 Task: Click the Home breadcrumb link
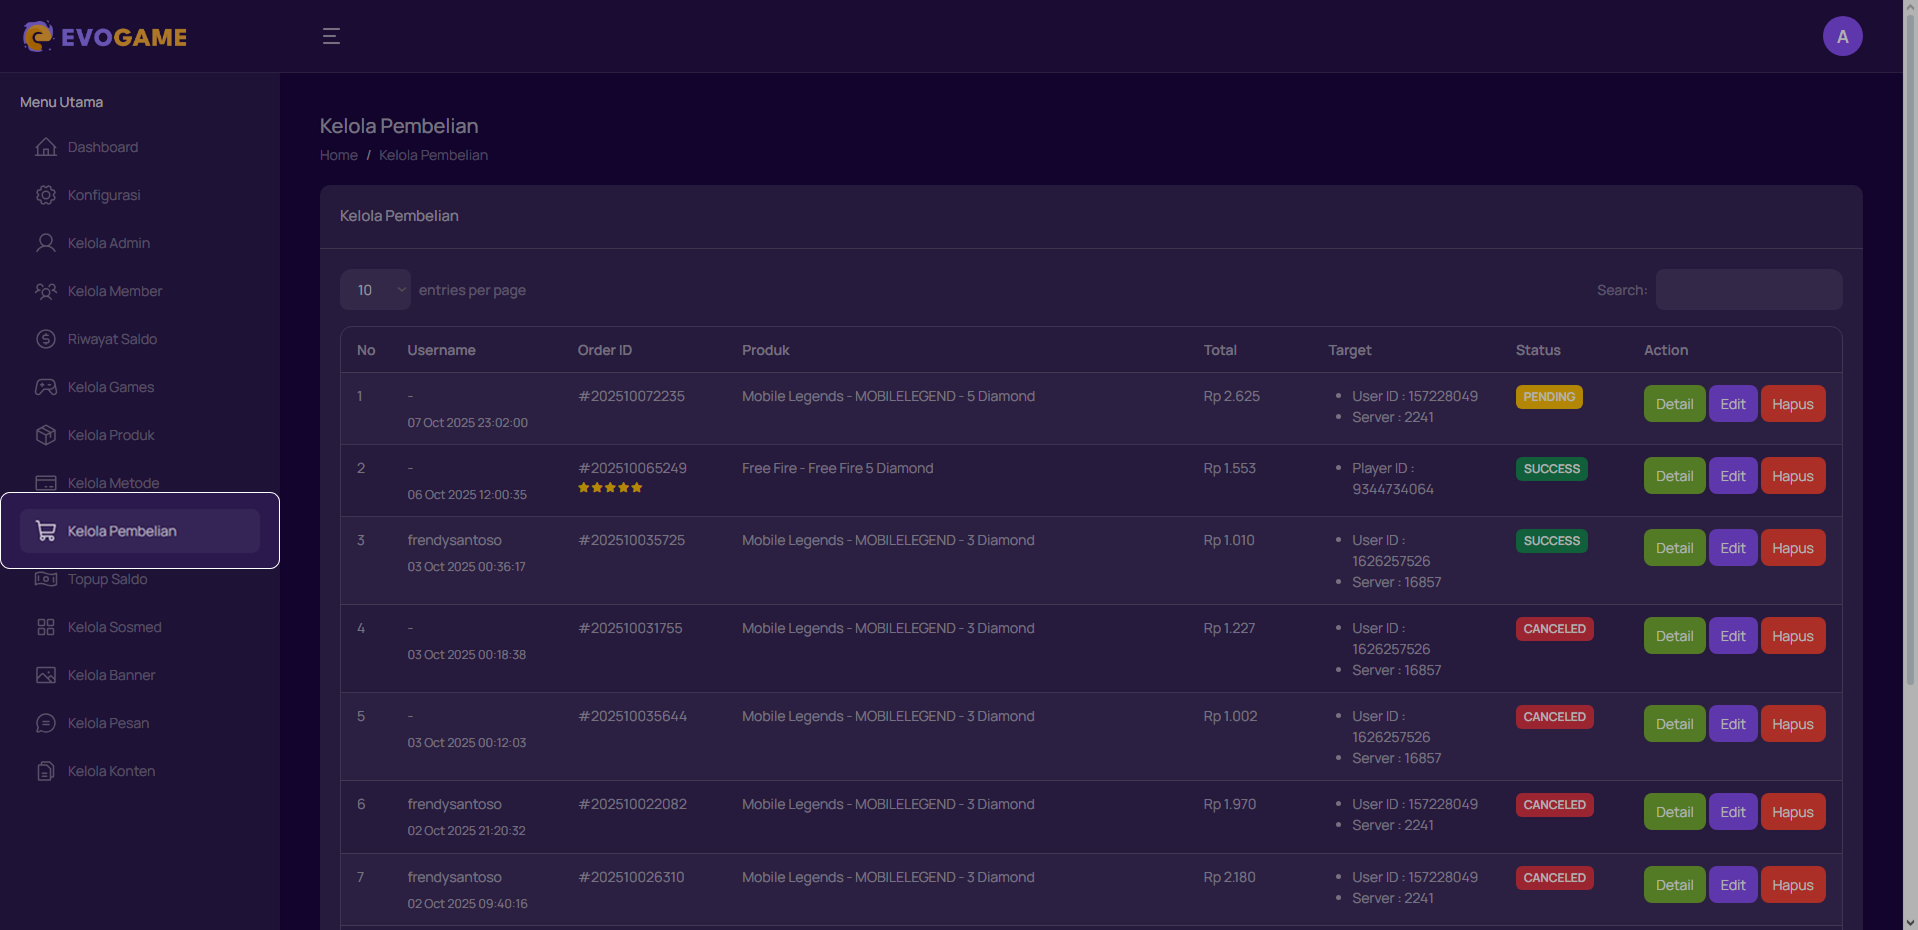pos(339,155)
